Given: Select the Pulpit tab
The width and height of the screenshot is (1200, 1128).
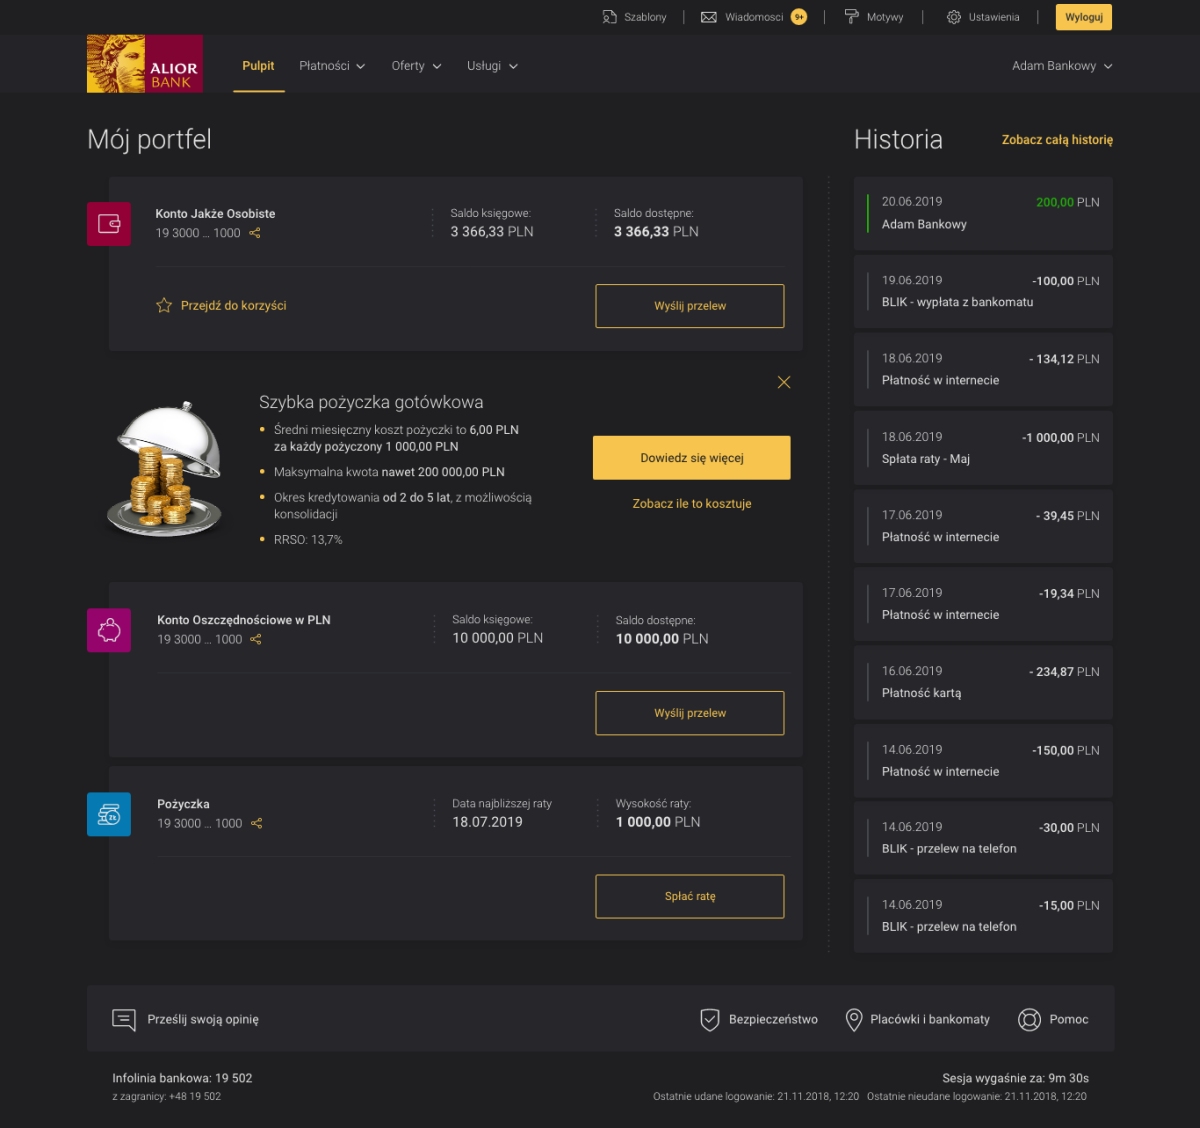Looking at the screenshot, I should 258,66.
